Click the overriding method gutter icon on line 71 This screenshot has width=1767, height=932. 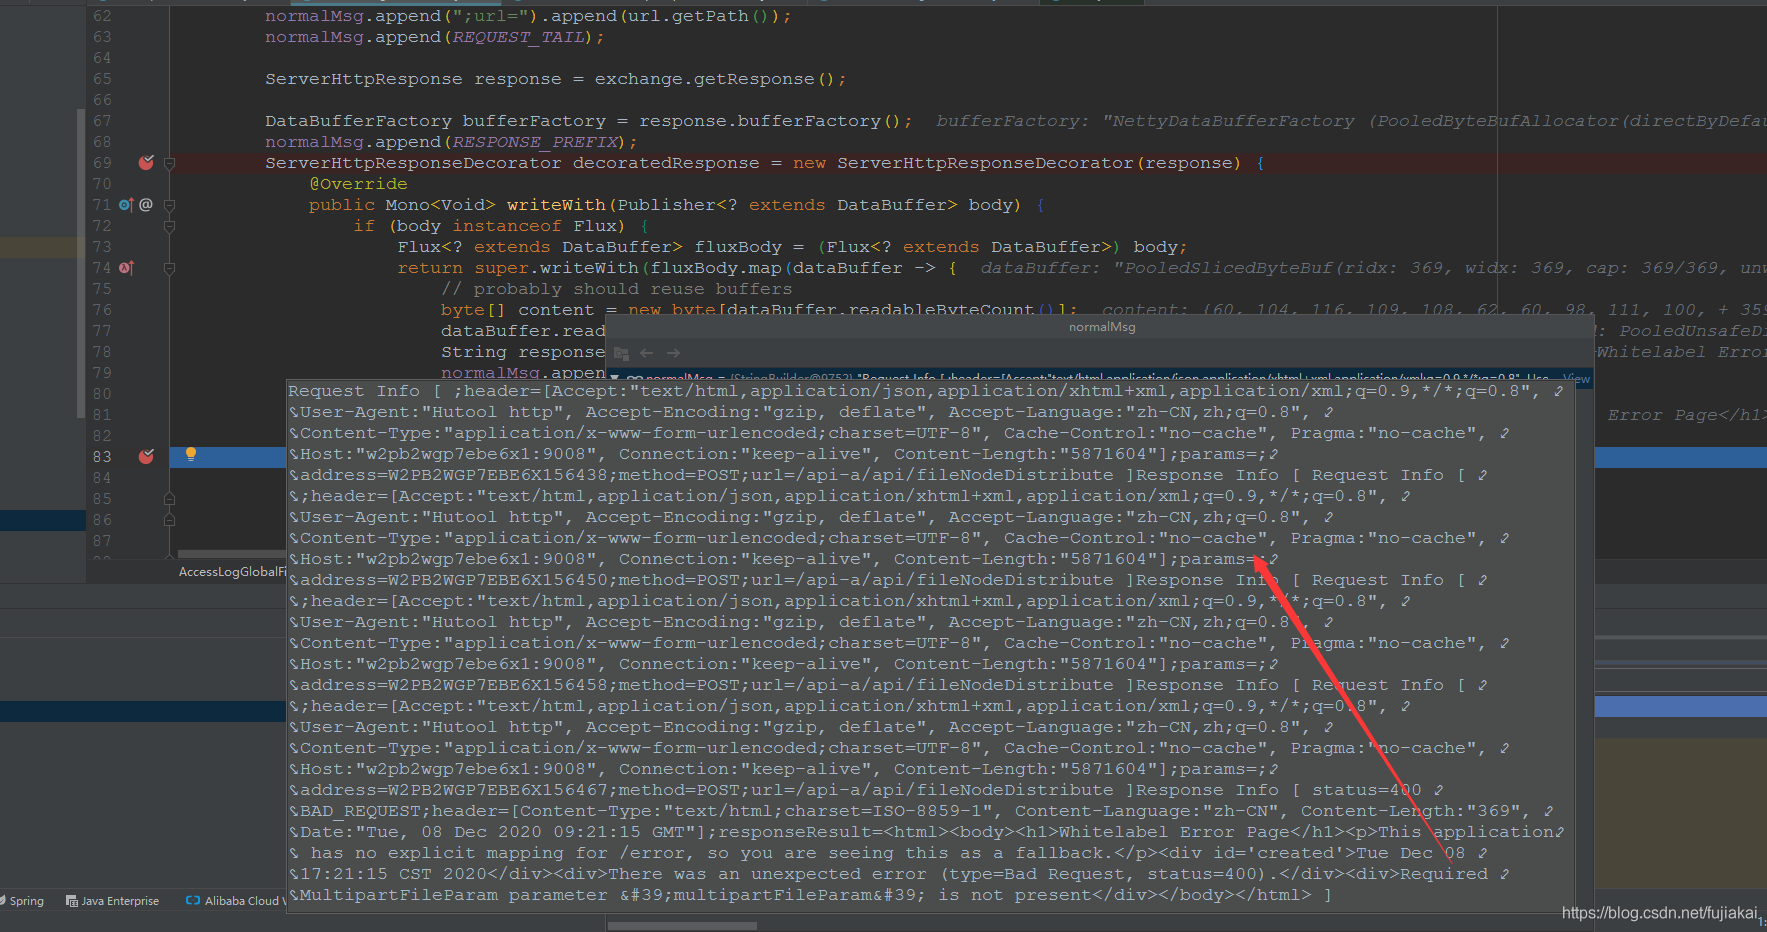point(125,205)
